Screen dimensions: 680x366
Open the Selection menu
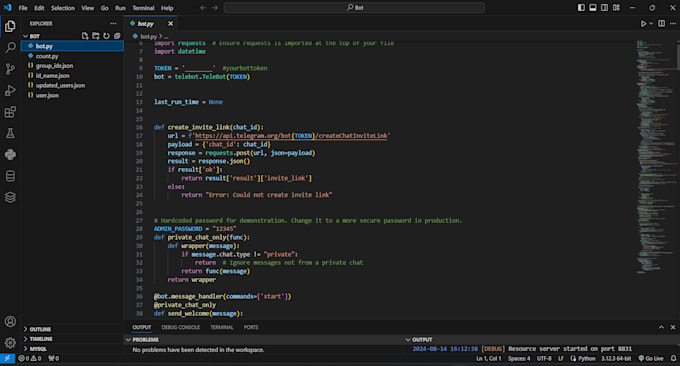coord(63,8)
